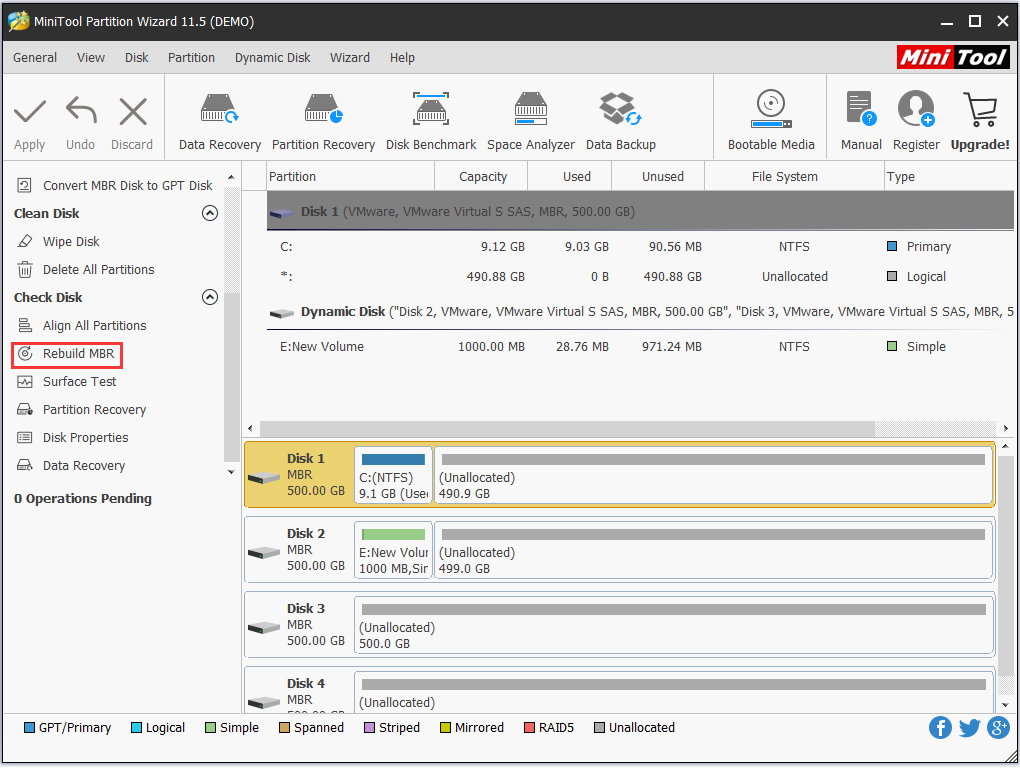
Task: Create Bootable Media
Action: [x=771, y=121]
